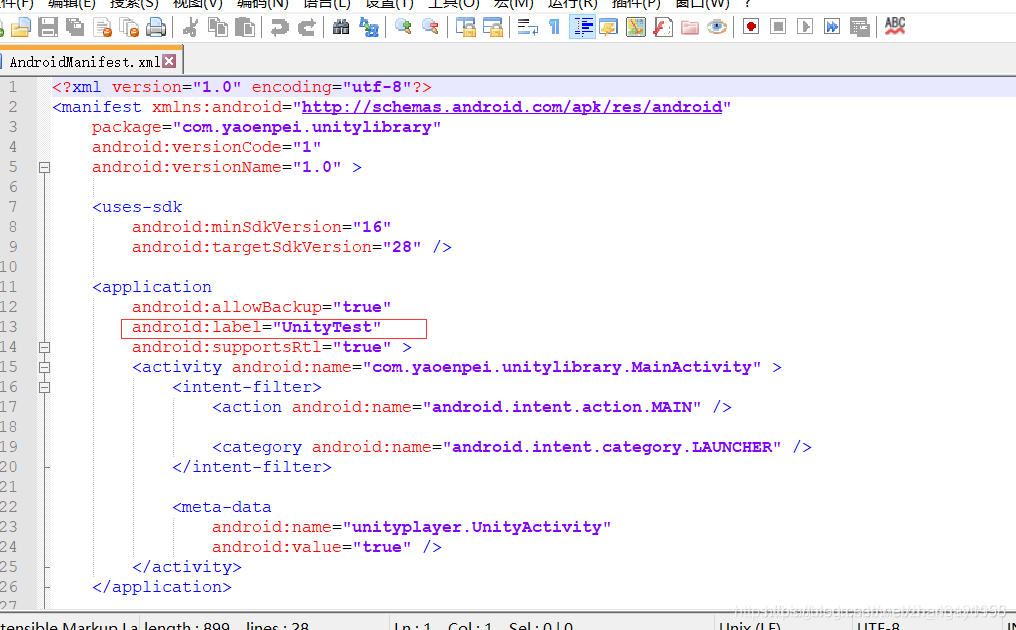Click the package "com.yaoenpei.unitylibrary" value
The image size is (1016, 630).
click(x=306, y=127)
